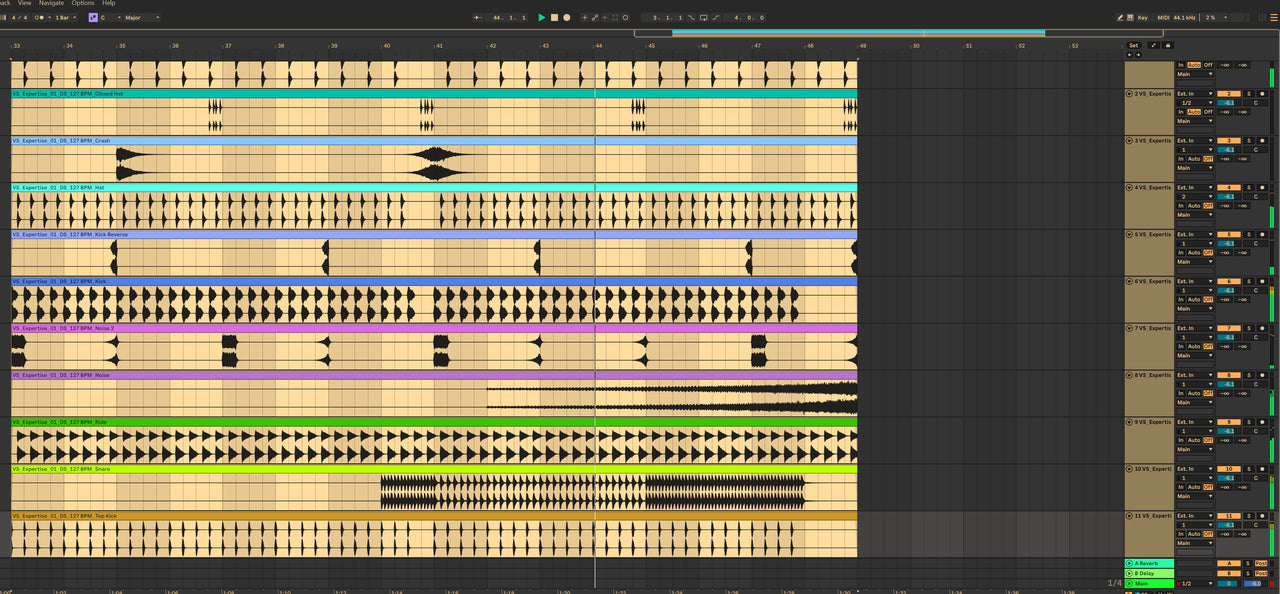Toggle track 4 activator button numbered 4

(1229, 188)
